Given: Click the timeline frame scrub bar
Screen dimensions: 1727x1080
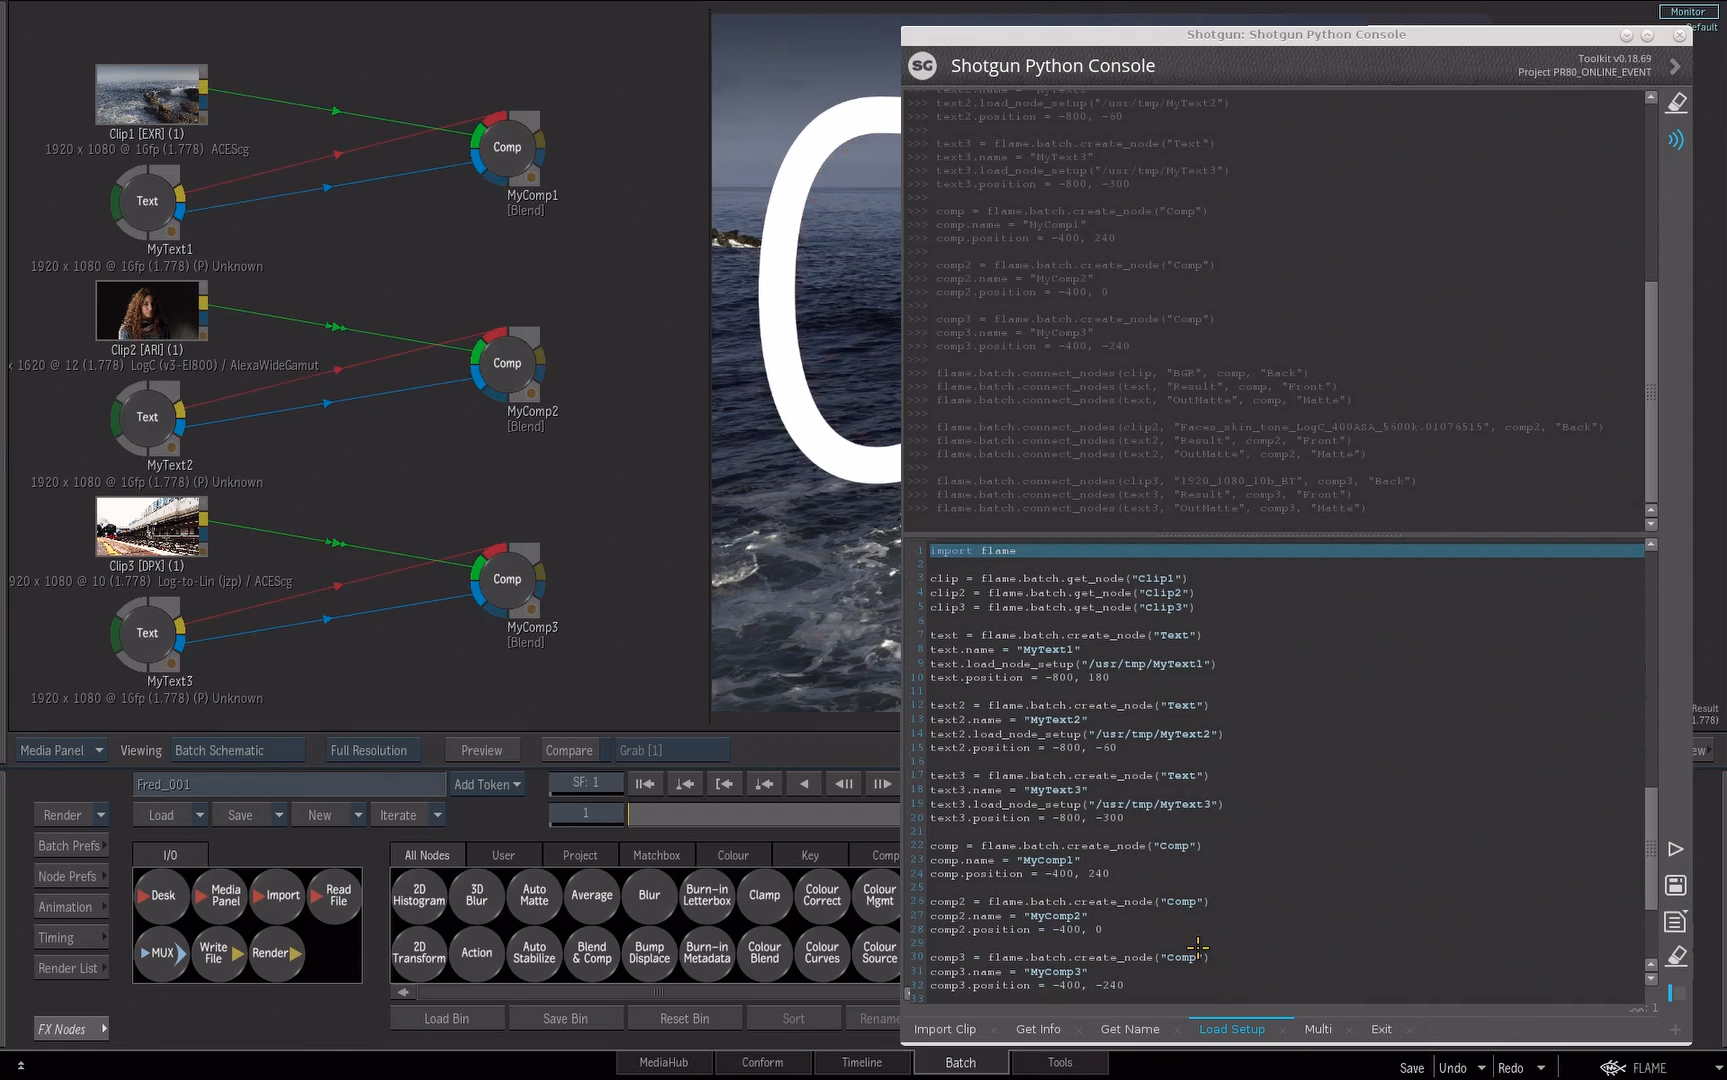Looking at the screenshot, I should (x=764, y=815).
